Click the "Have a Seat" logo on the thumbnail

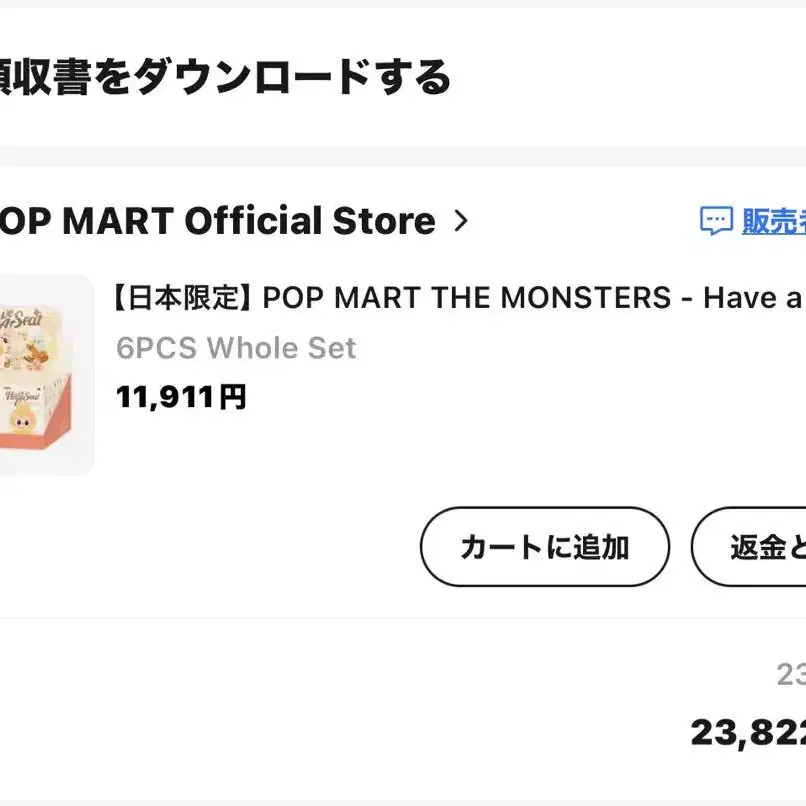point(21,320)
